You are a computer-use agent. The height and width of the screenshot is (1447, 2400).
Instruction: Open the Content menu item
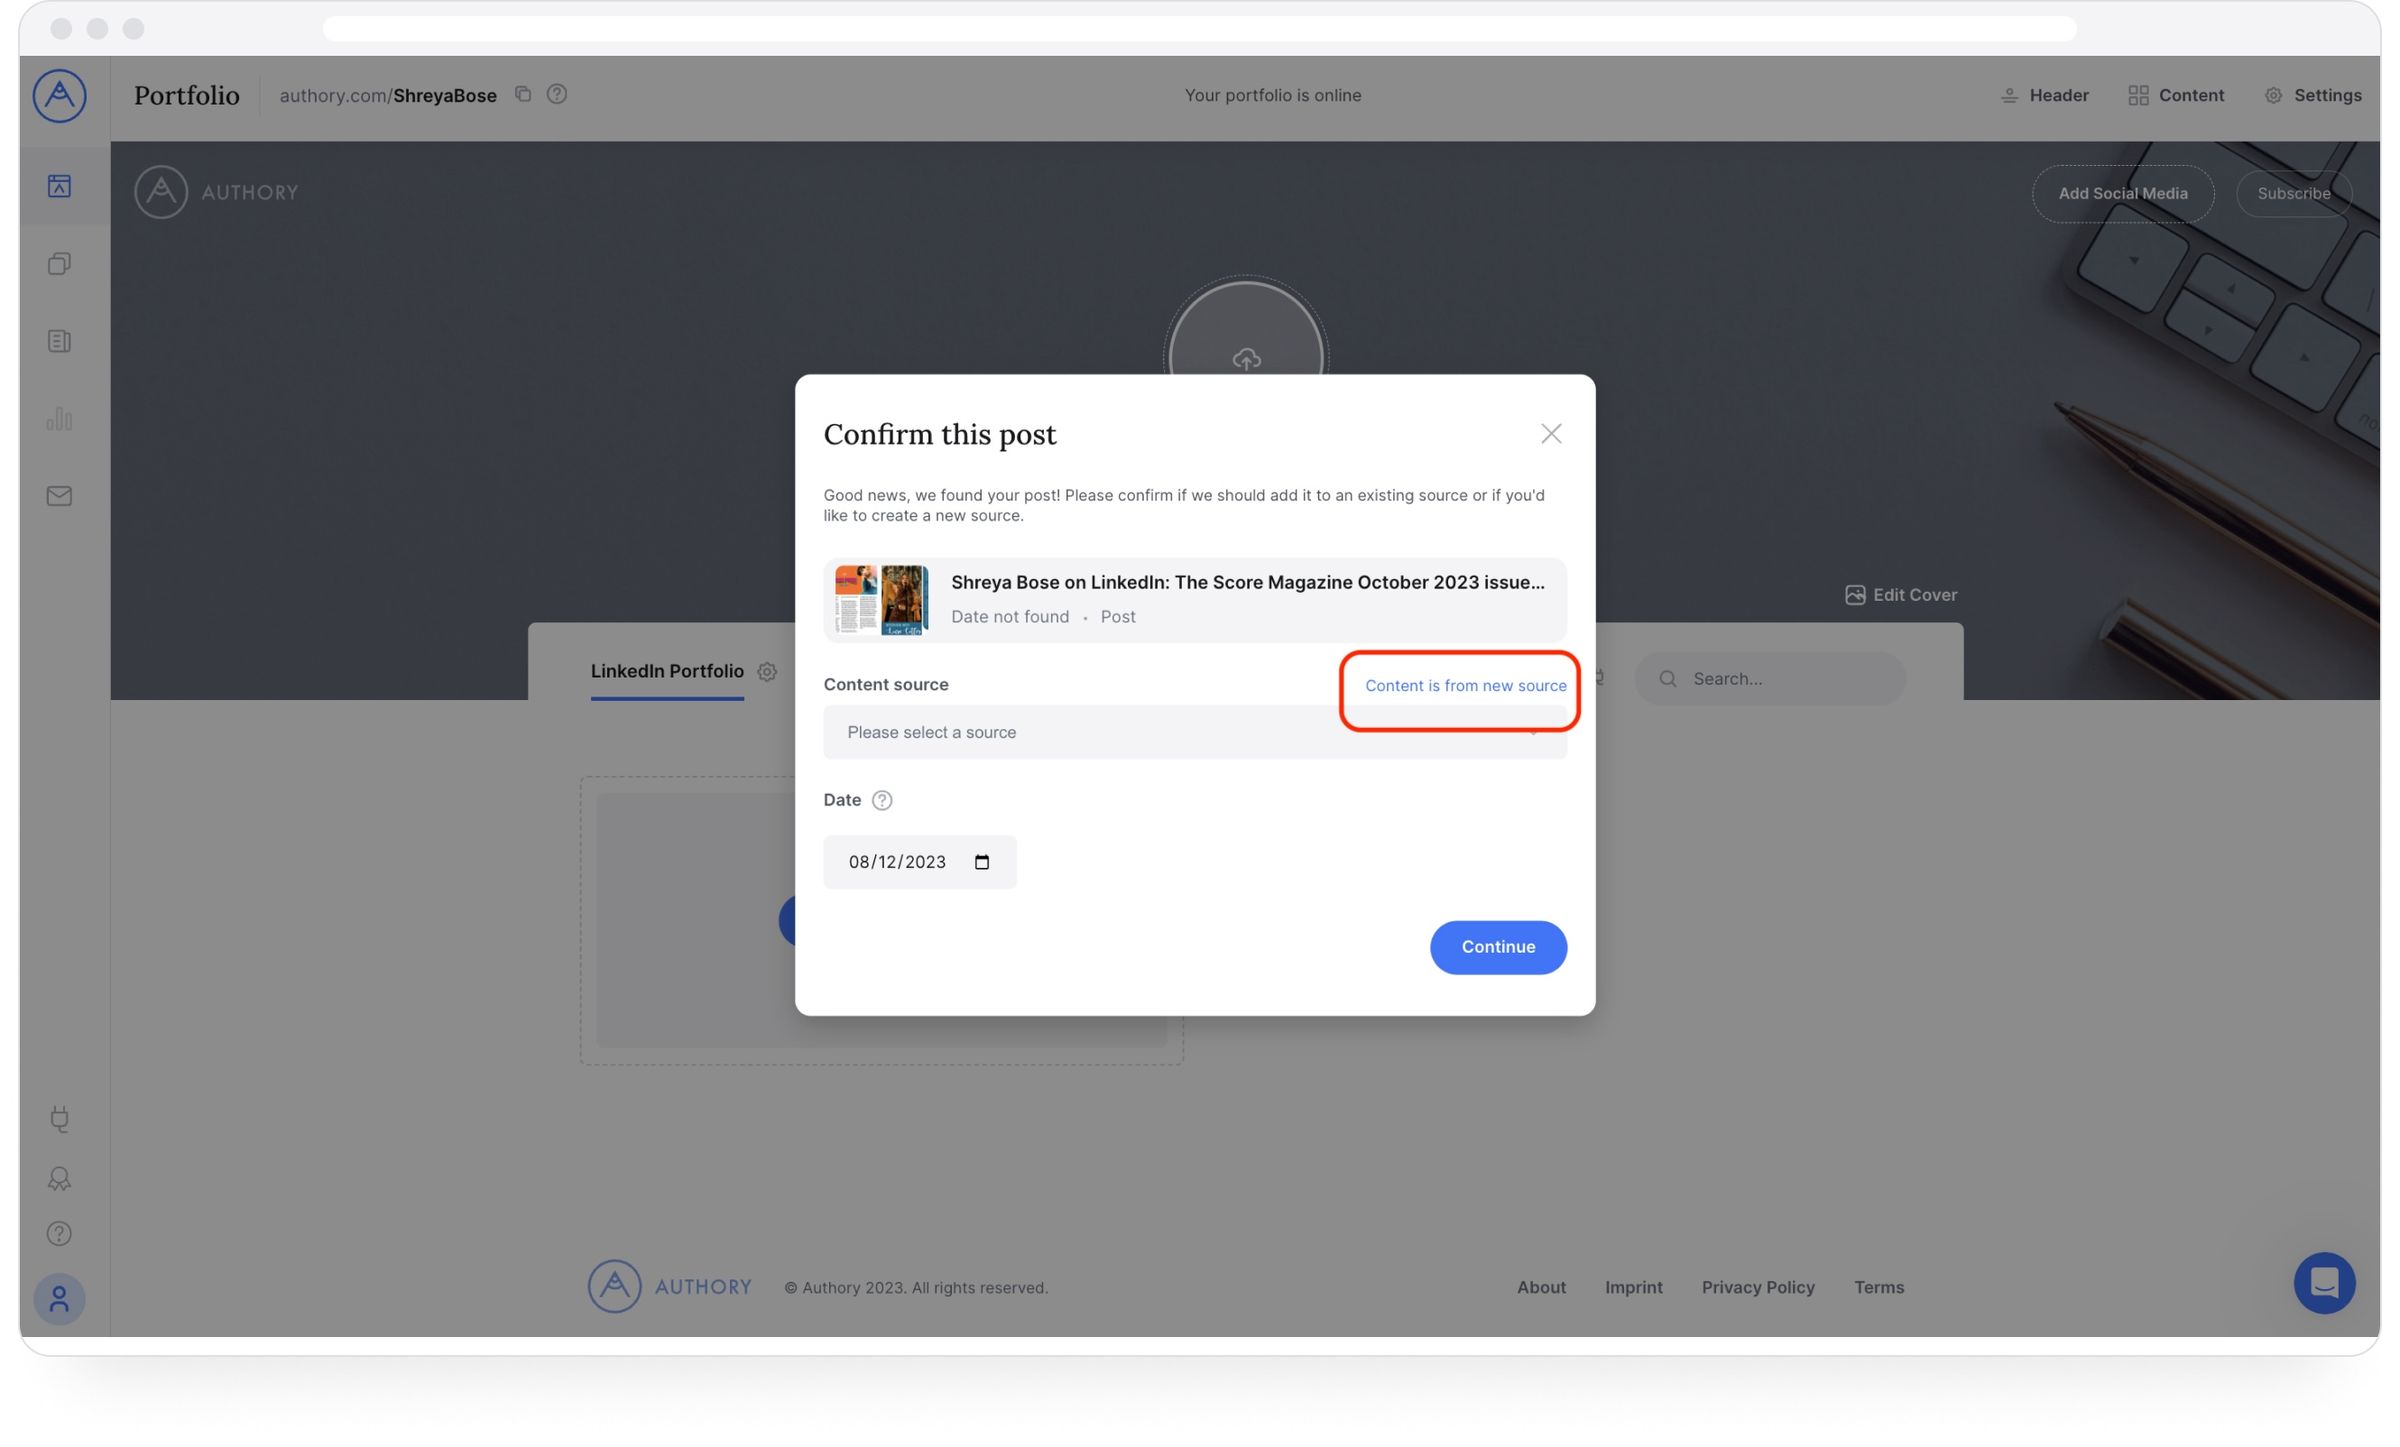pos(2176,95)
